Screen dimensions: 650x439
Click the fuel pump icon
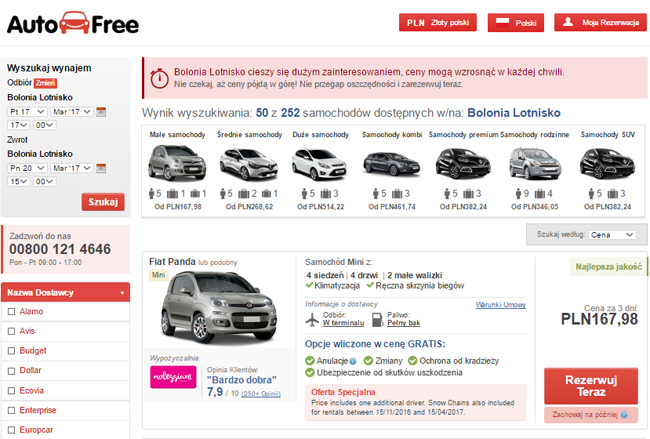(377, 320)
